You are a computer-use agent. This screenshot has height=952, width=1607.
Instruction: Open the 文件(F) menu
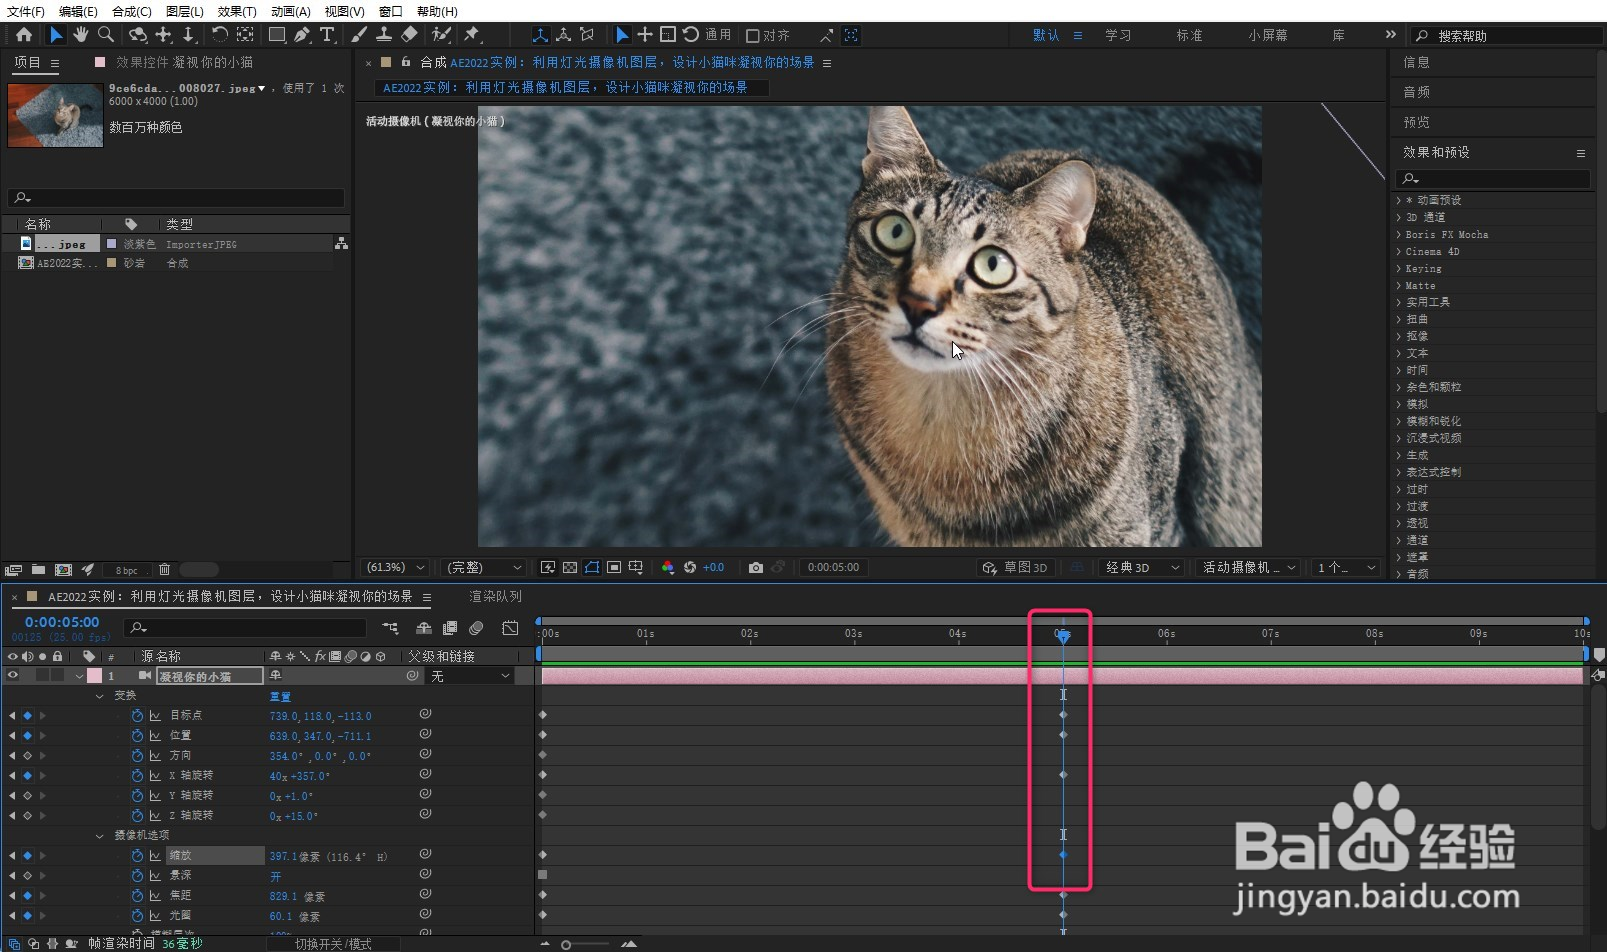26,11
